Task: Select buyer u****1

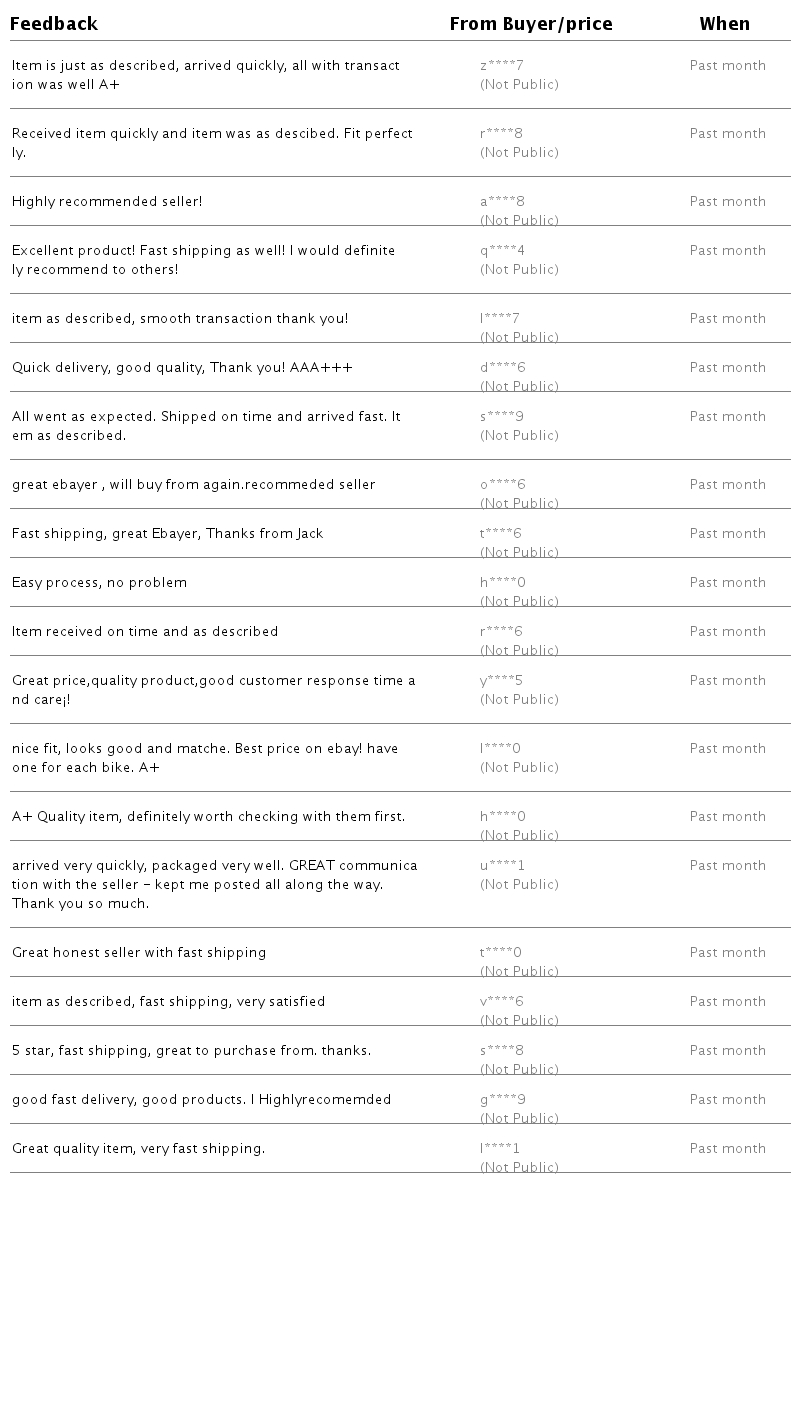Action: (x=502, y=866)
